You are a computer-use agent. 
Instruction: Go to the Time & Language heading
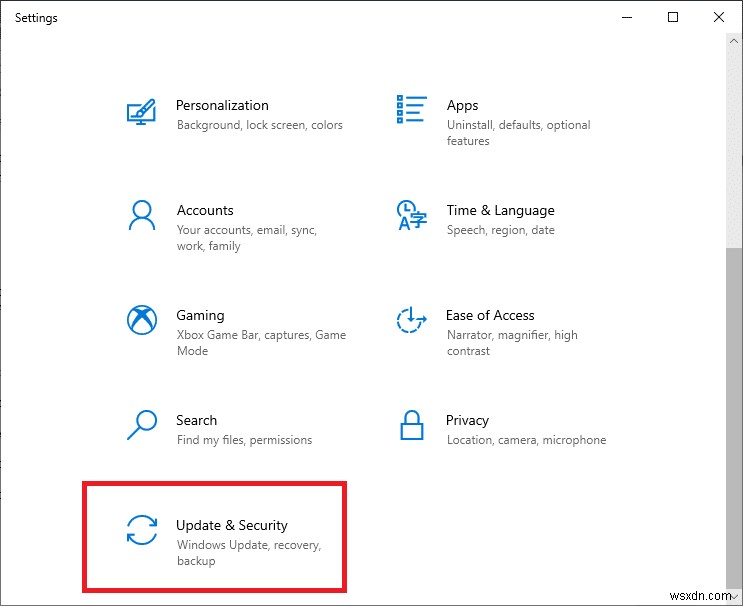(x=500, y=210)
